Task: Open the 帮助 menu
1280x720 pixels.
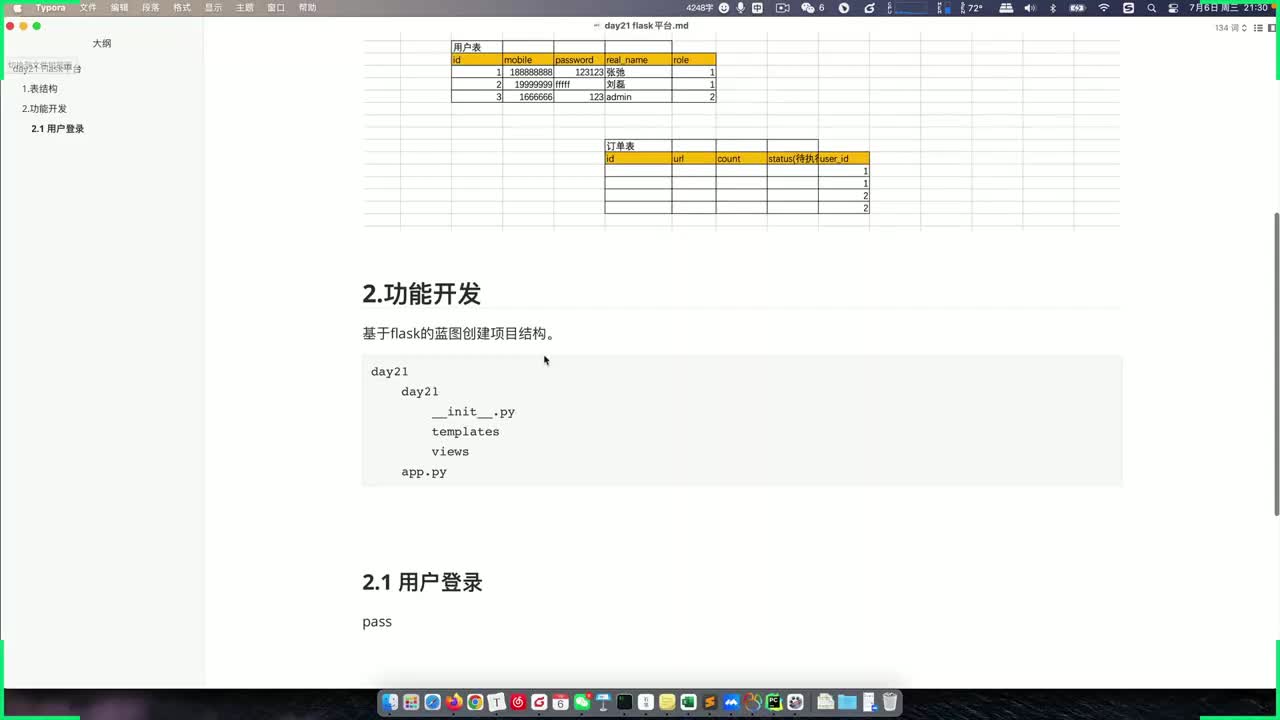Action: pyautogui.click(x=307, y=8)
